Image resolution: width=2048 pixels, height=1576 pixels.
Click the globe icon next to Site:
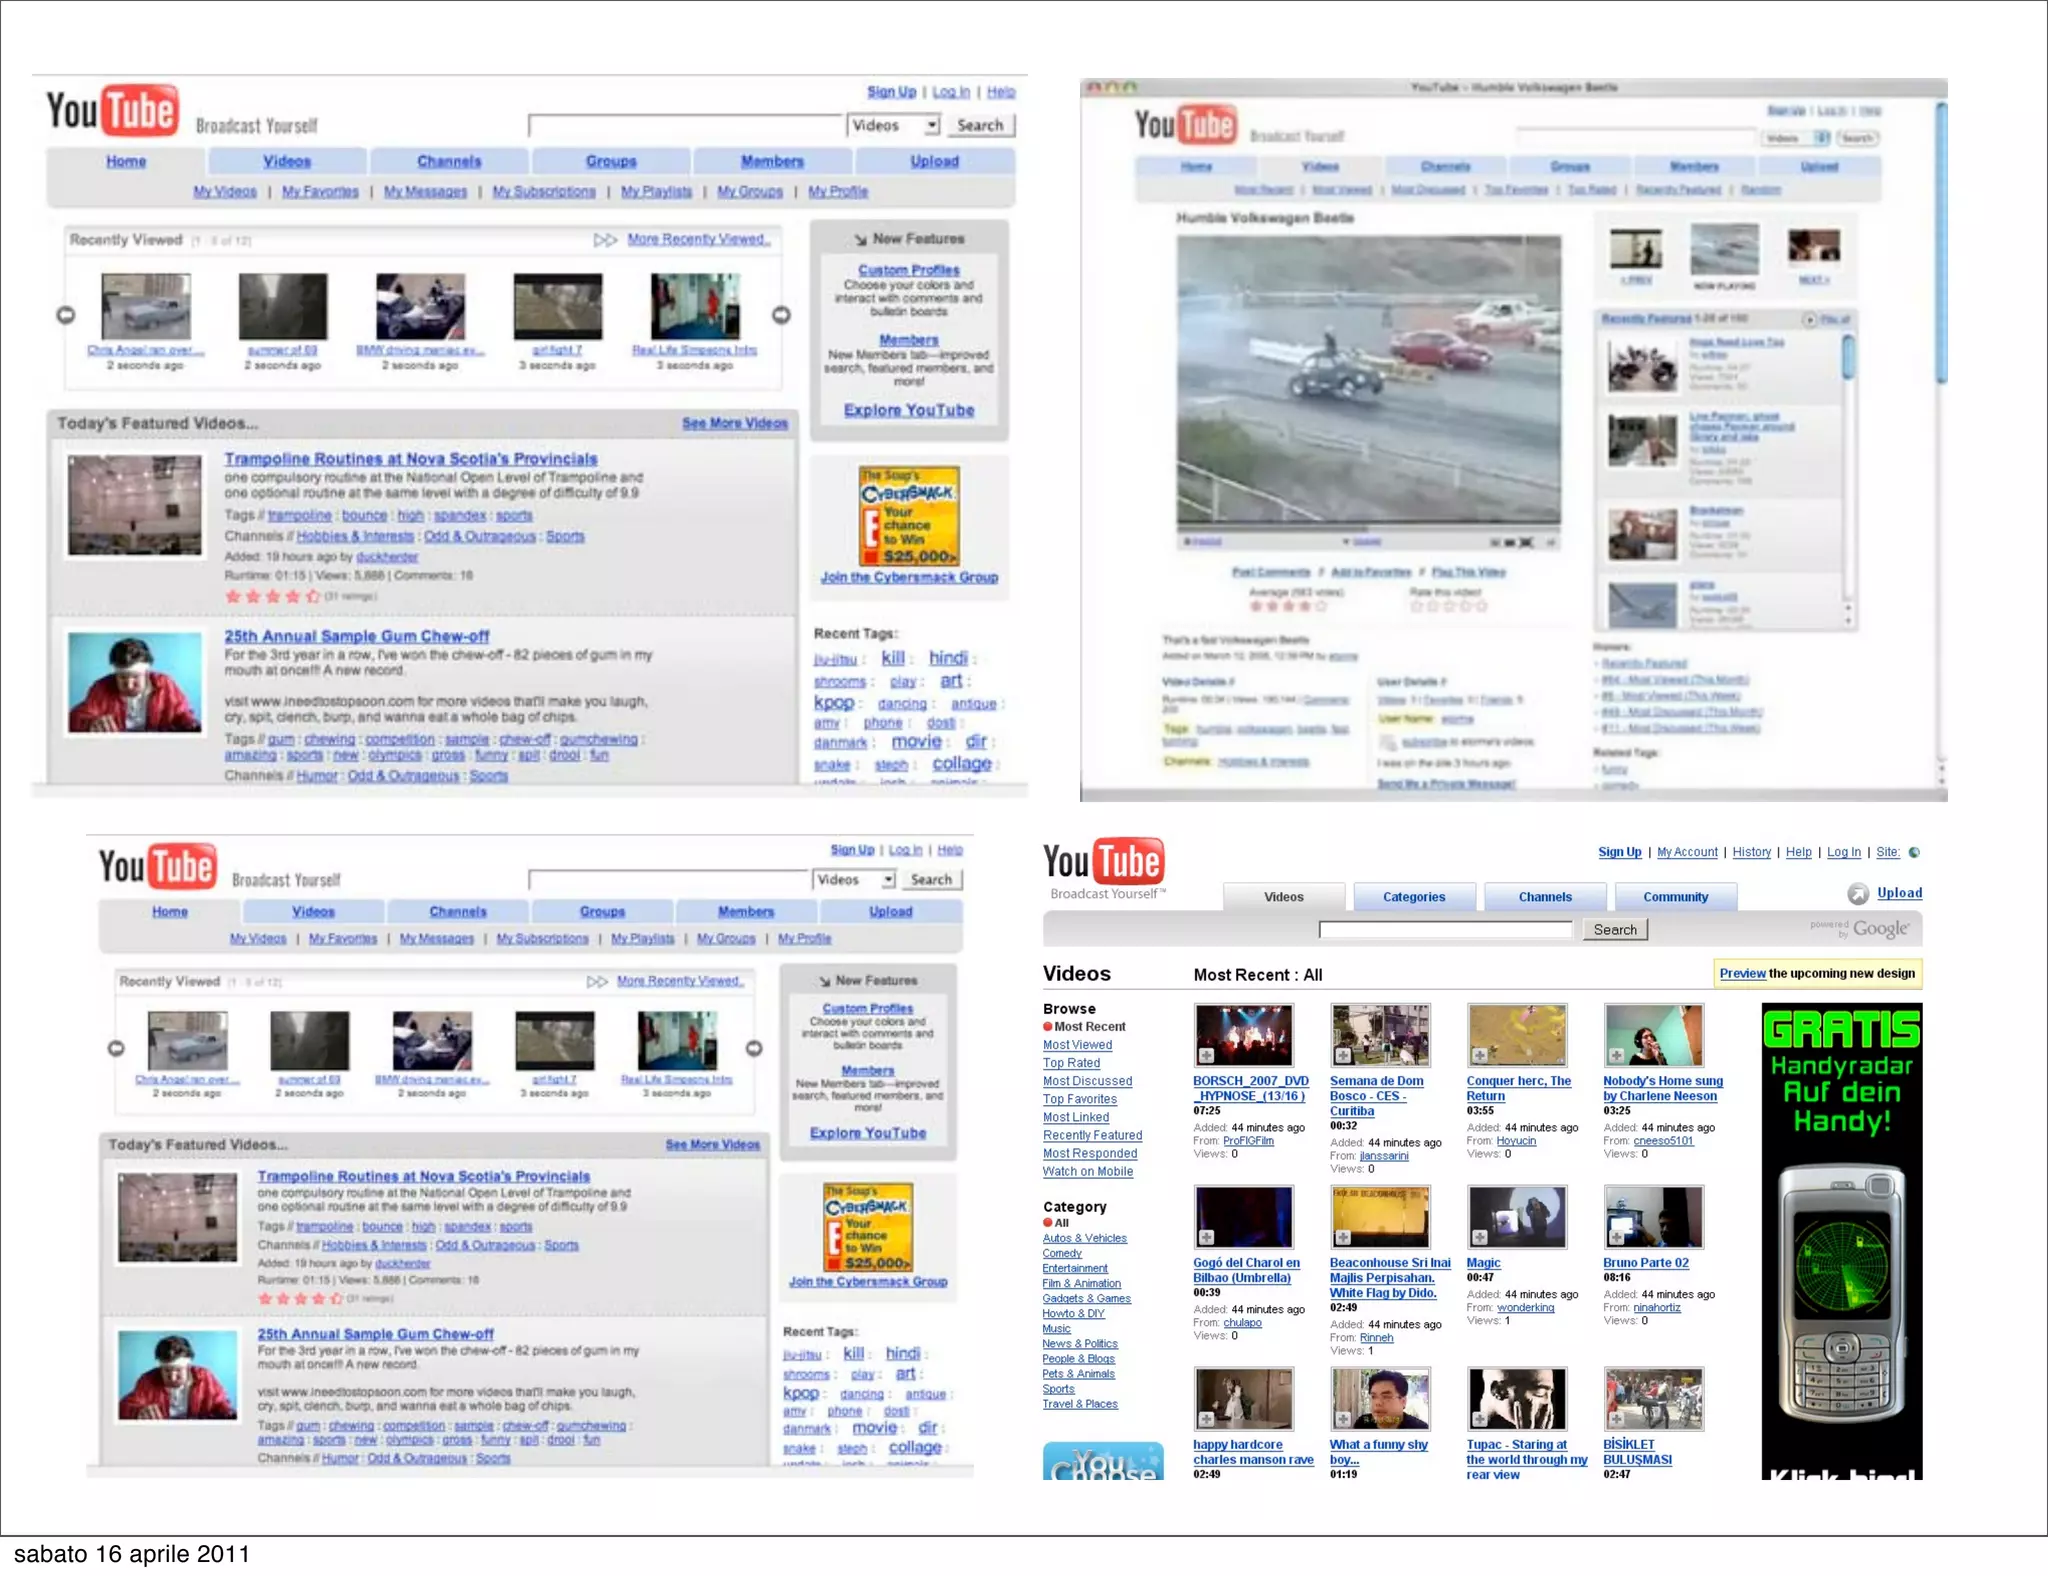tap(1914, 852)
